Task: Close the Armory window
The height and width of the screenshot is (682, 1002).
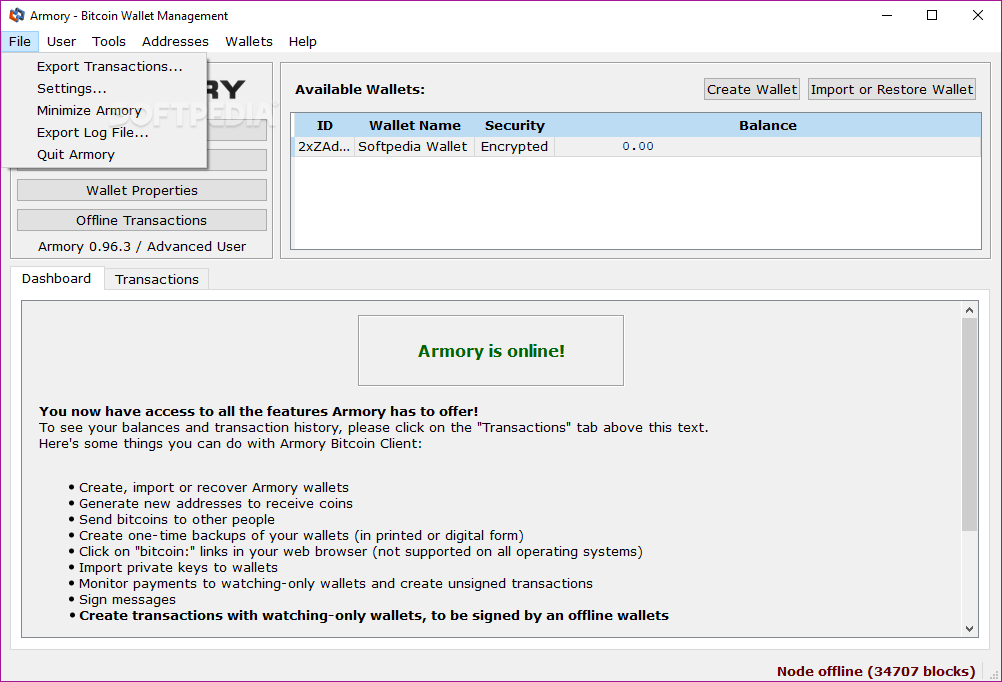Action: point(978,15)
